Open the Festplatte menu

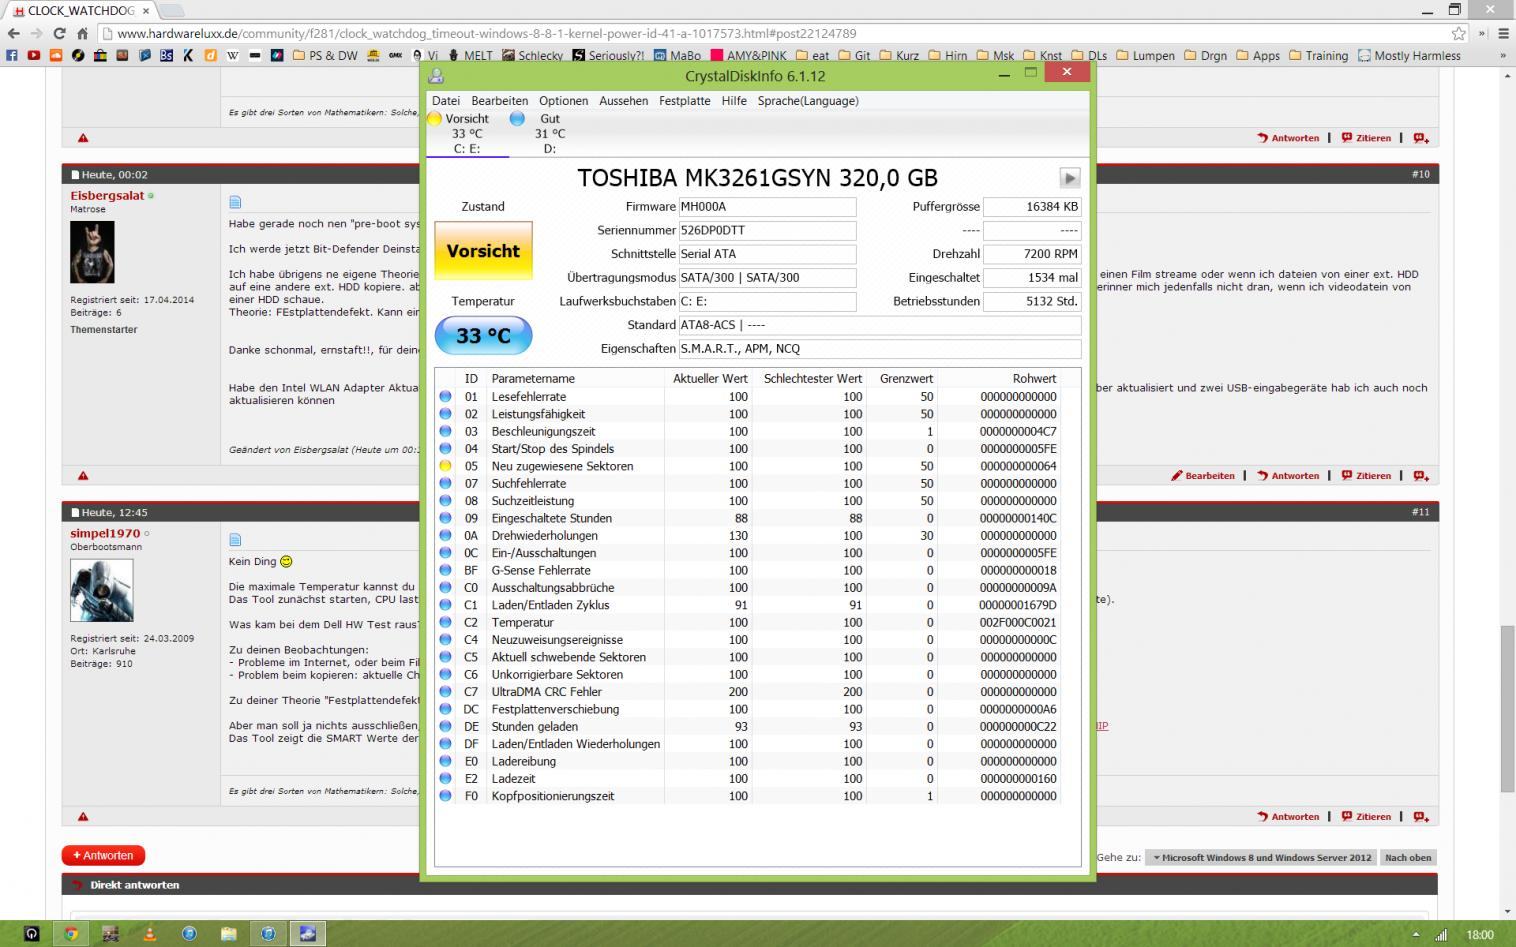(685, 101)
